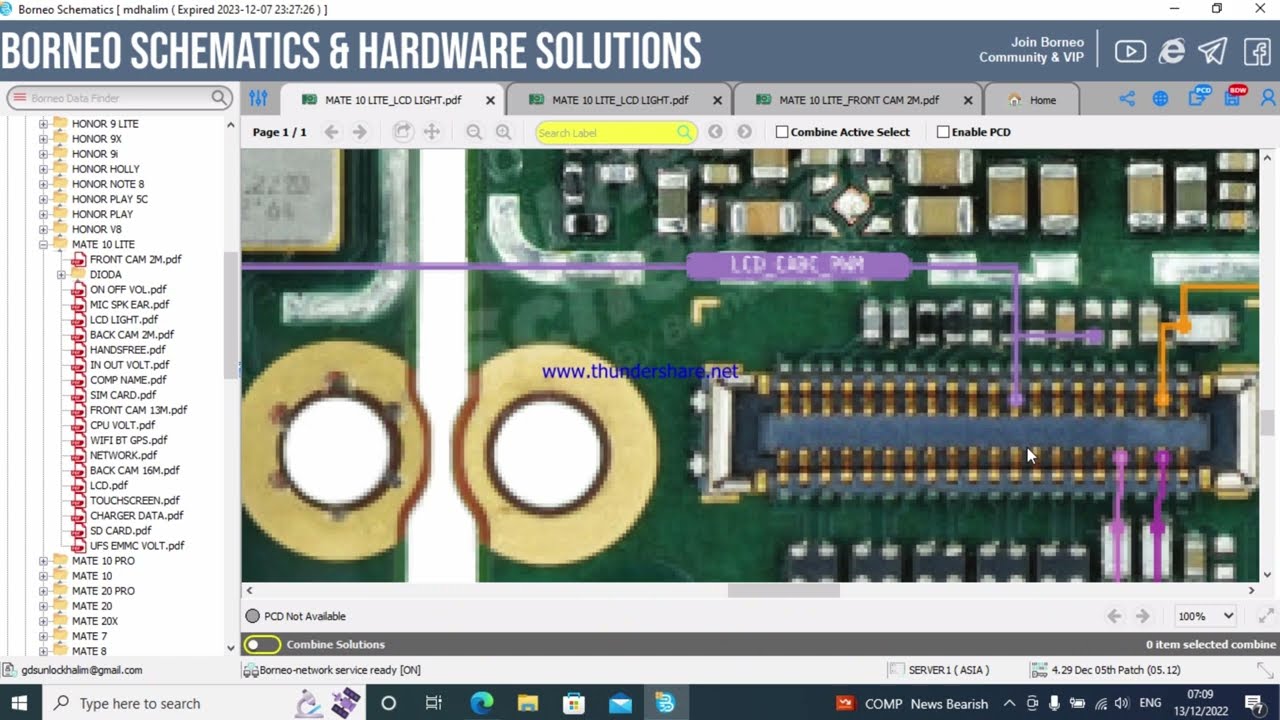Open NETWORK.pdf file
Image resolution: width=1280 pixels, height=720 pixels.
123,455
